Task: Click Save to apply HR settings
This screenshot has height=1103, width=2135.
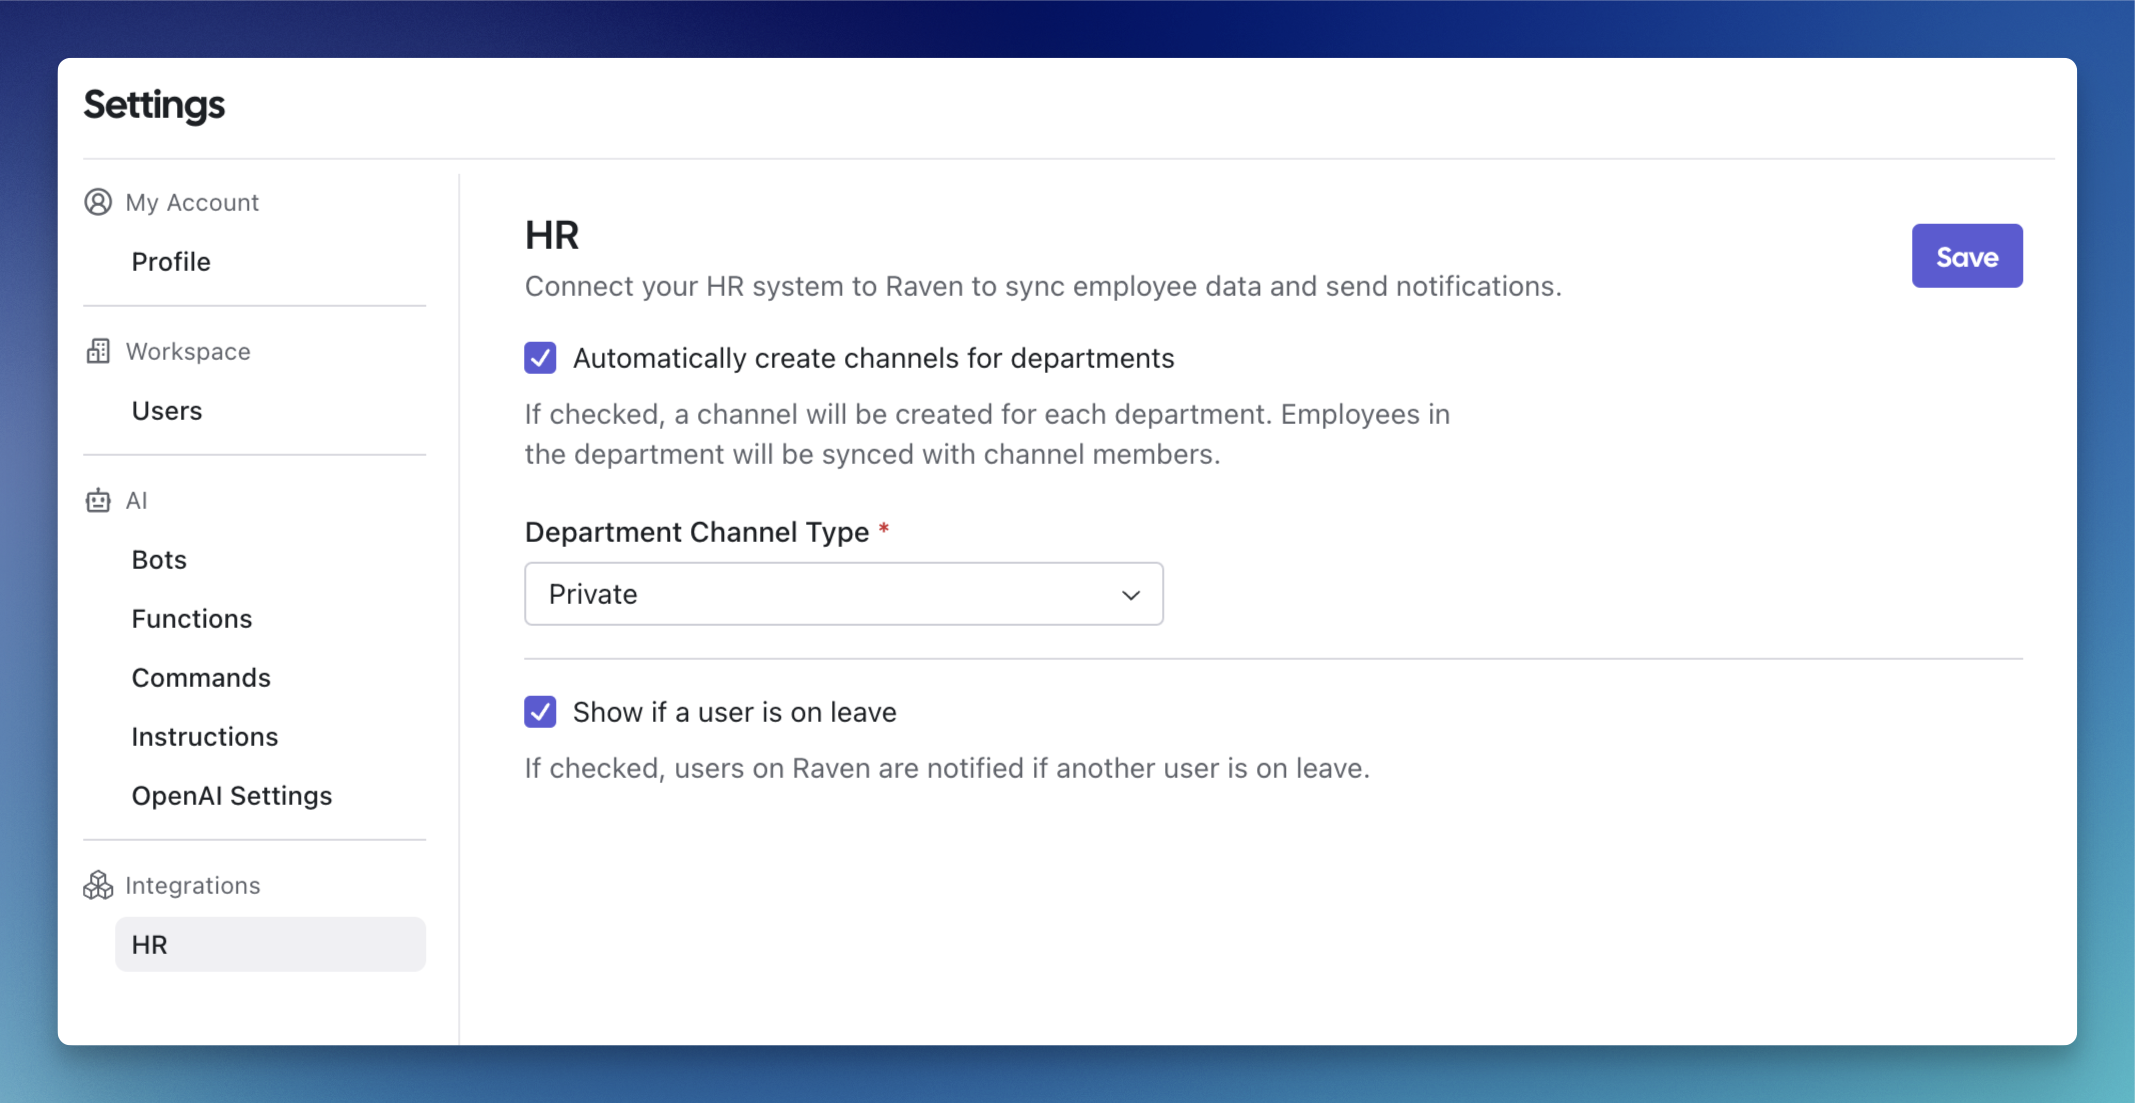Action: click(x=1966, y=256)
